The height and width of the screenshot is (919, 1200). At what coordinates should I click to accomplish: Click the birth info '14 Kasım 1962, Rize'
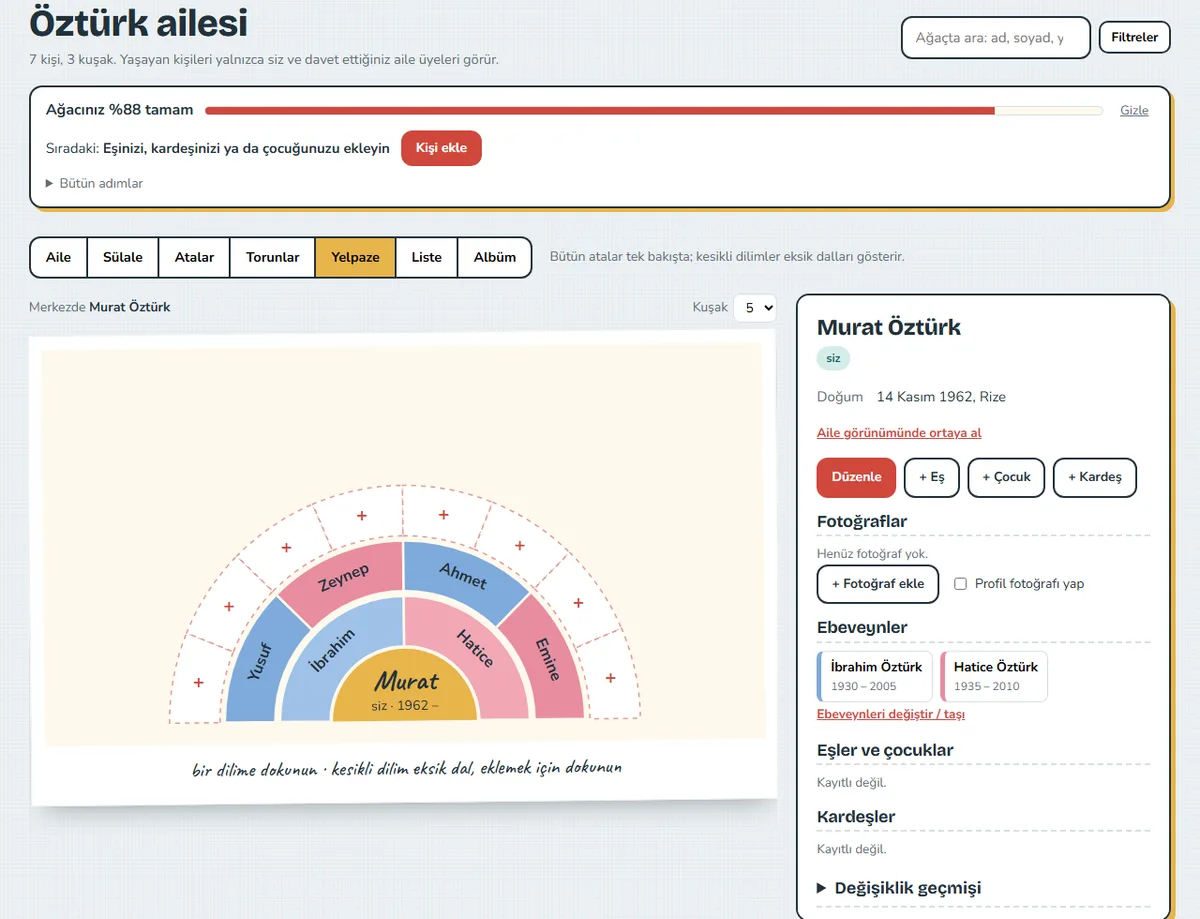click(x=941, y=397)
